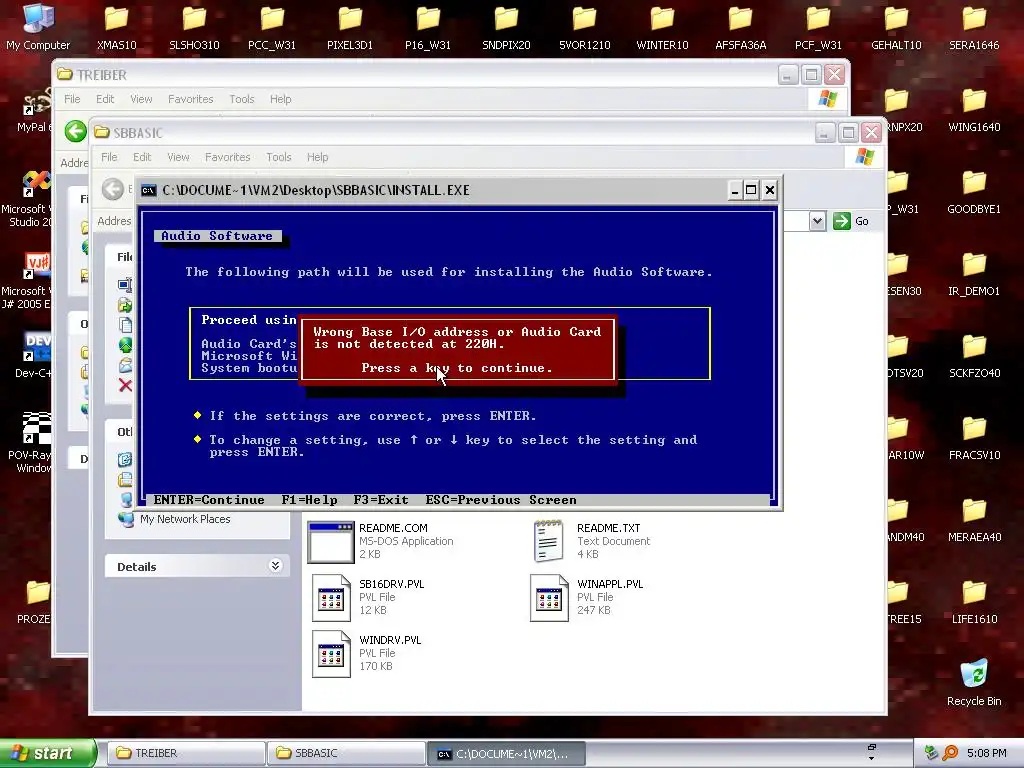Image resolution: width=1024 pixels, height=768 pixels.
Task: Open Edit menu in SBBASIC window
Action: (142, 157)
